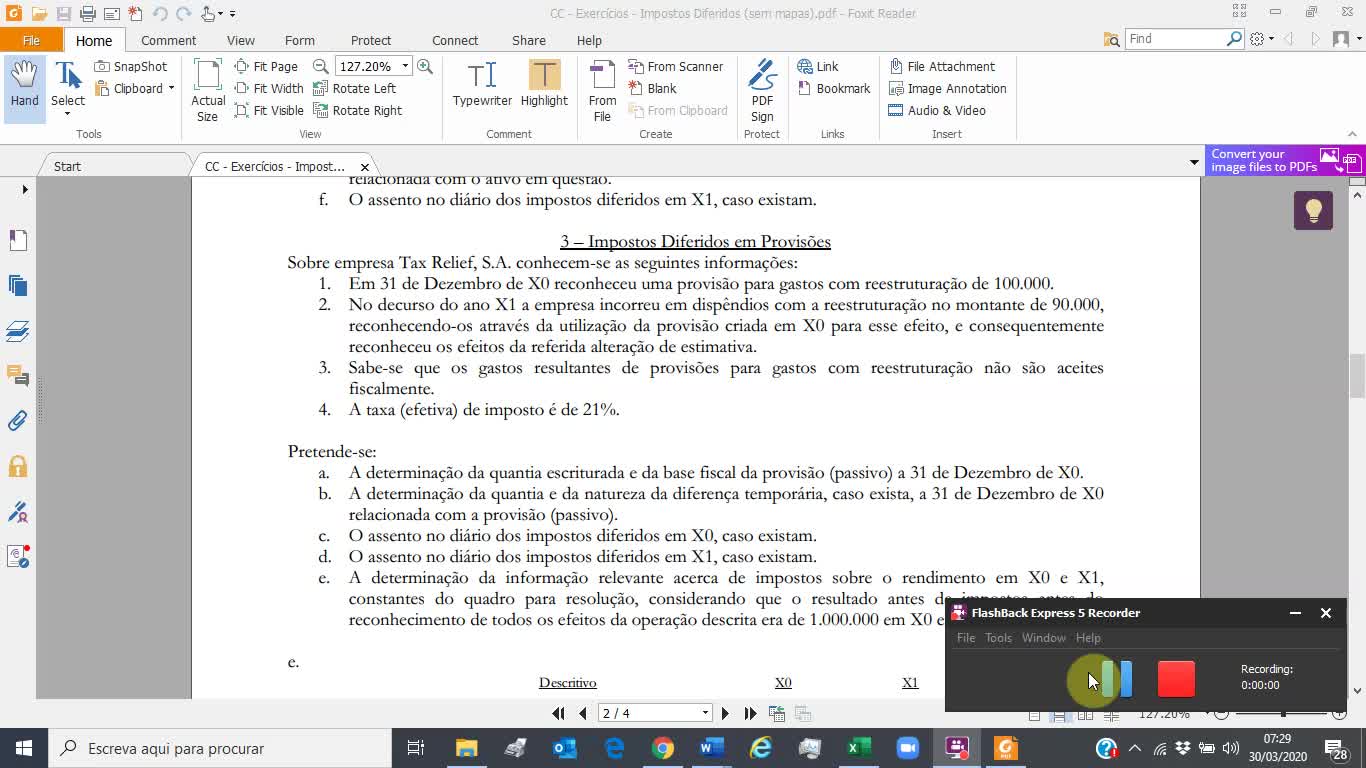Create a Blank PDF
Image resolution: width=1366 pixels, height=768 pixels.
653,88
